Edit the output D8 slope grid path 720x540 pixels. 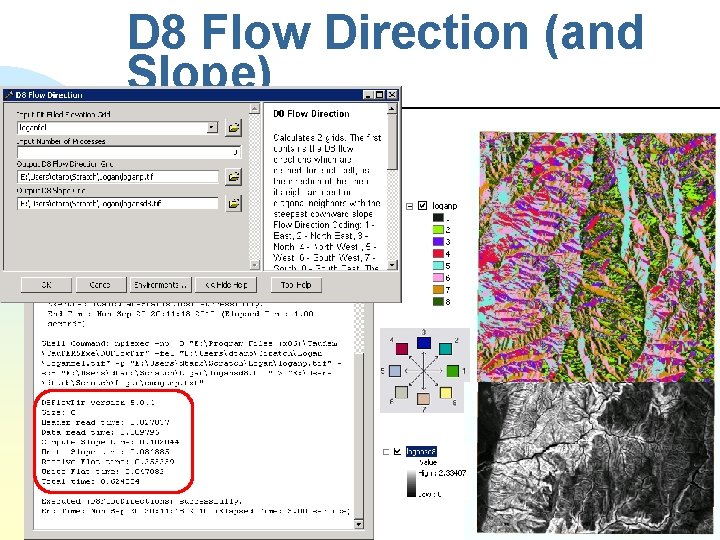coord(118,203)
